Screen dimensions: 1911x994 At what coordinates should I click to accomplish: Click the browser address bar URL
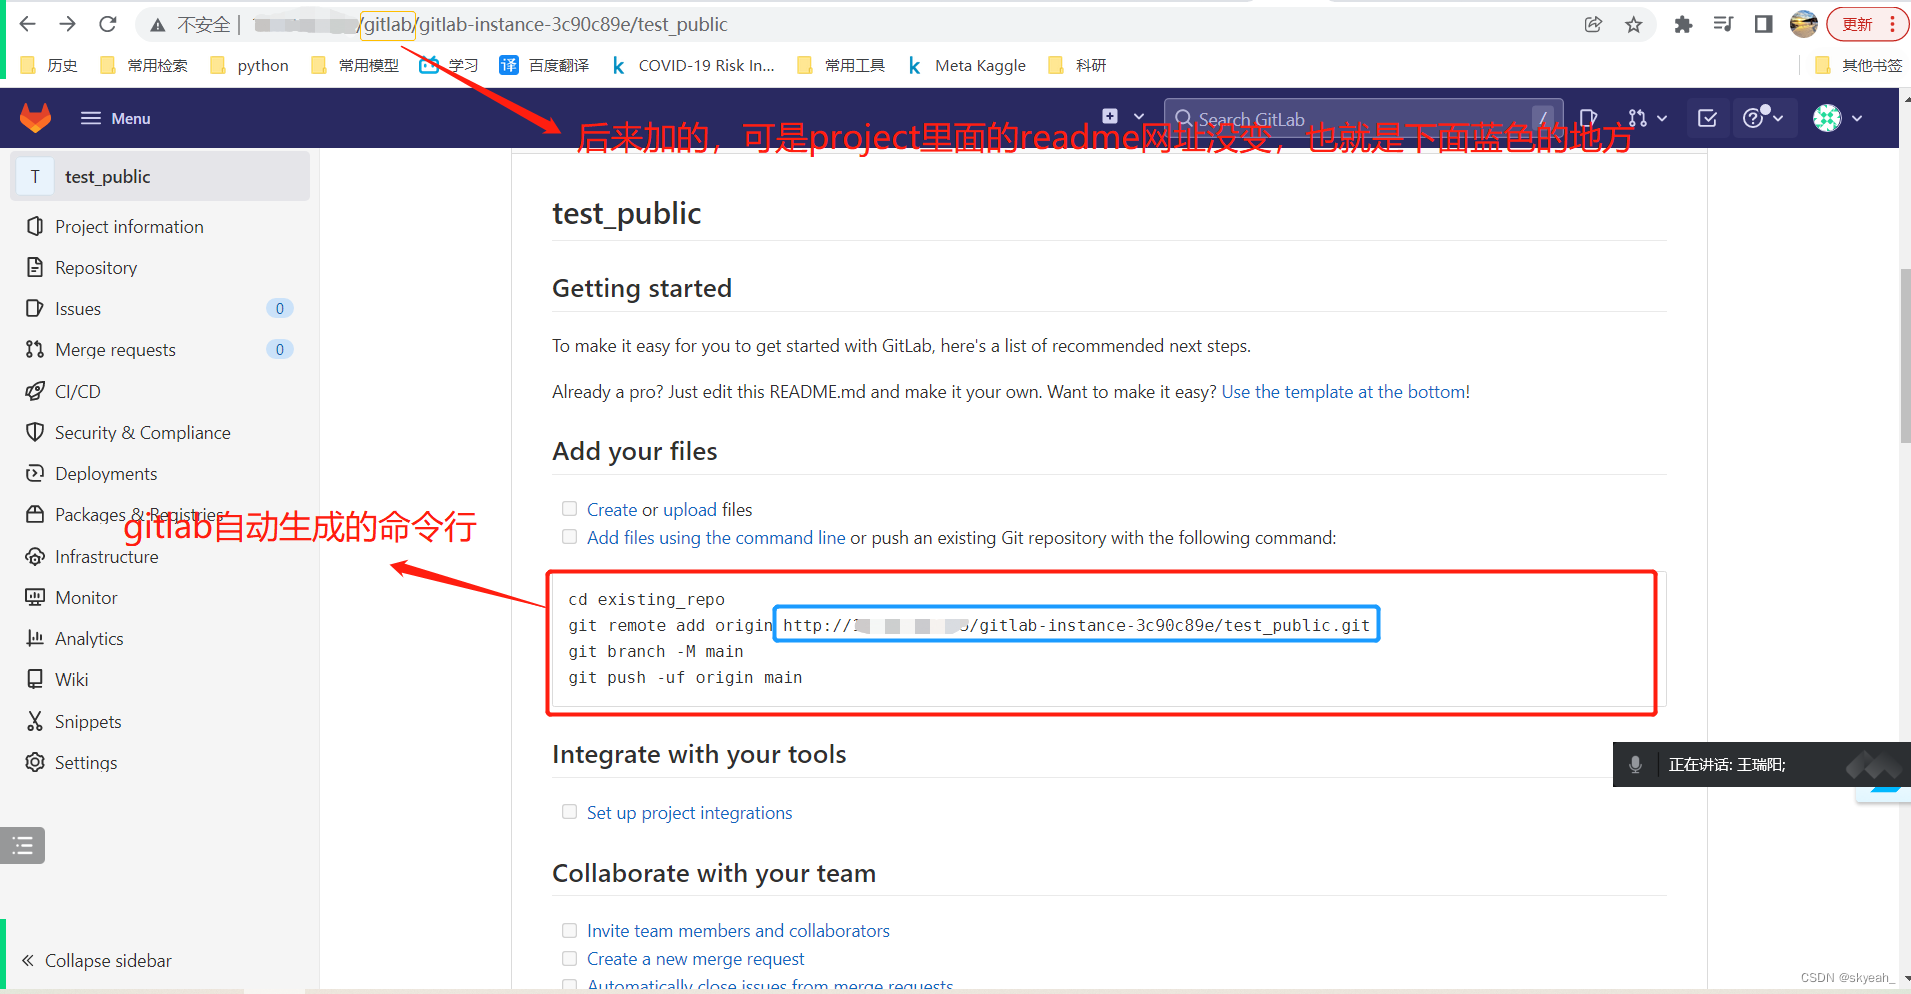pos(545,24)
